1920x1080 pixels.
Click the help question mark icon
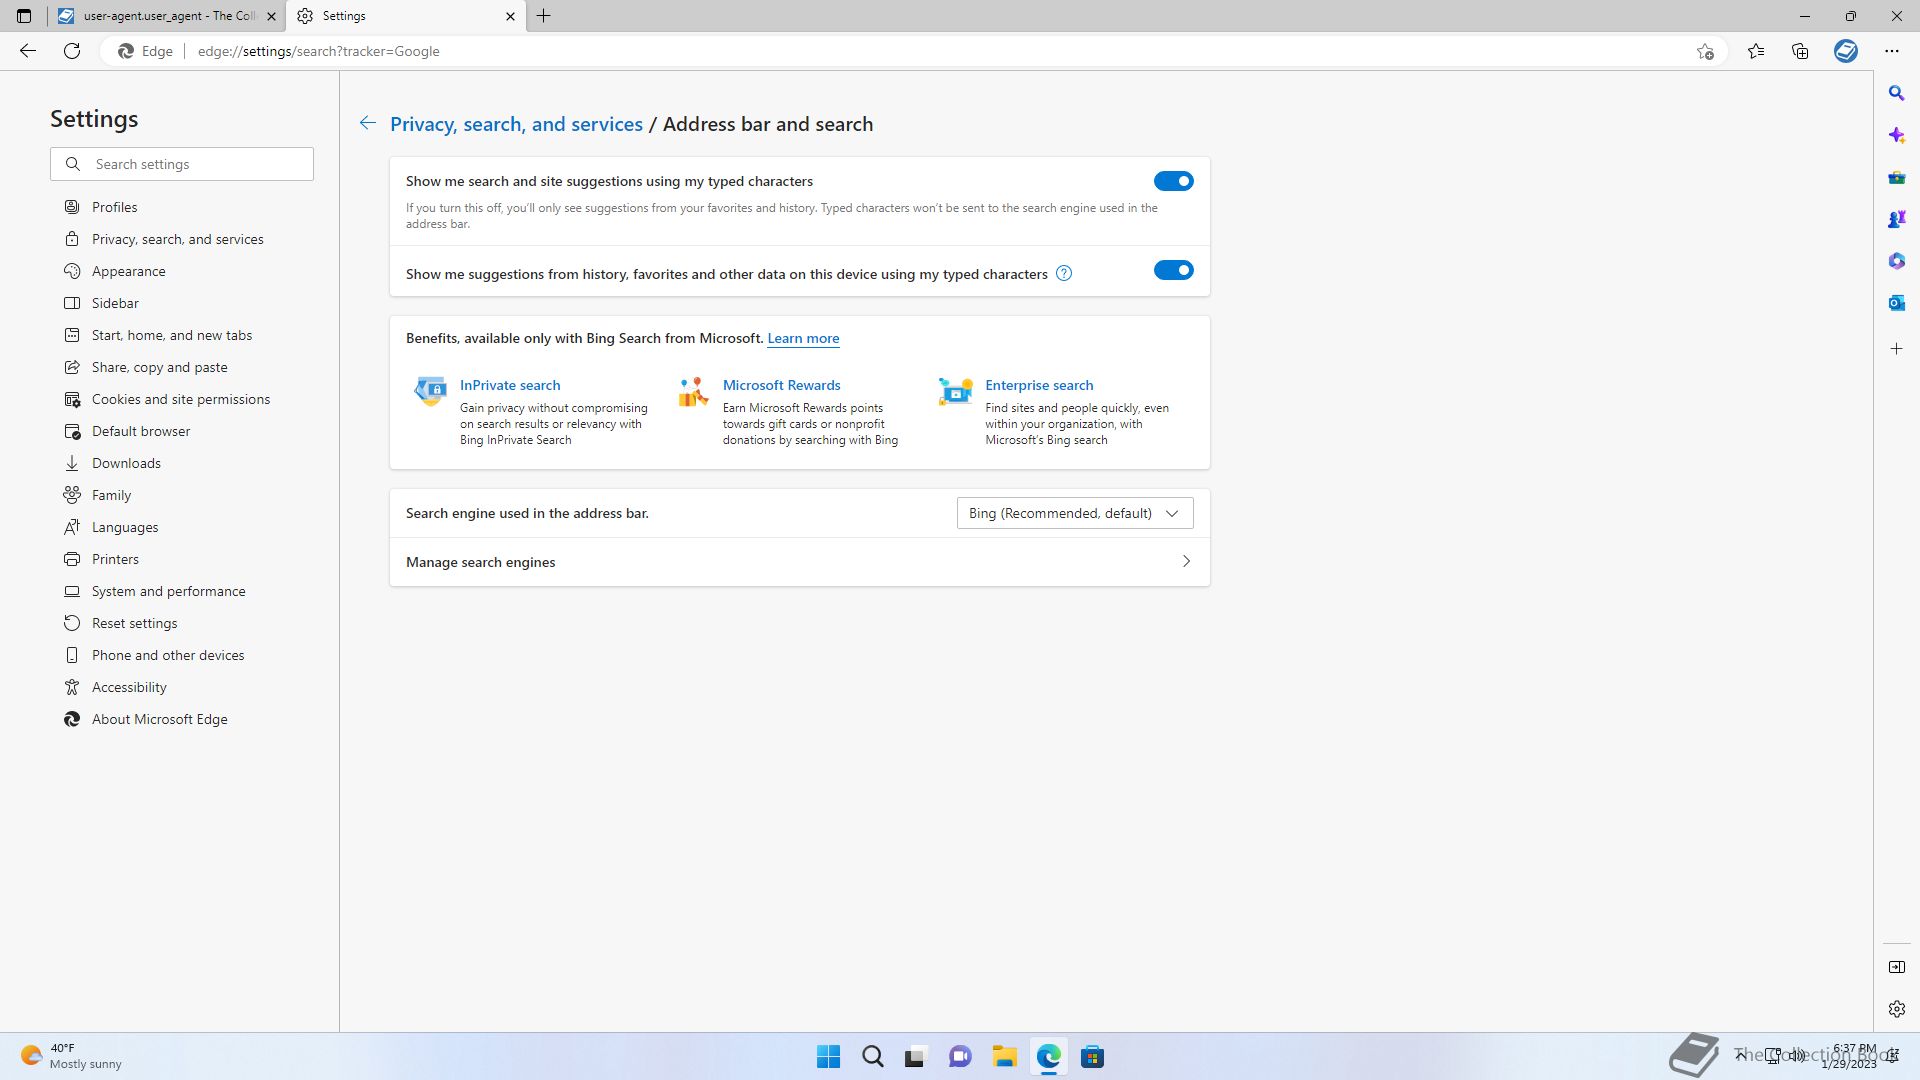point(1064,274)
